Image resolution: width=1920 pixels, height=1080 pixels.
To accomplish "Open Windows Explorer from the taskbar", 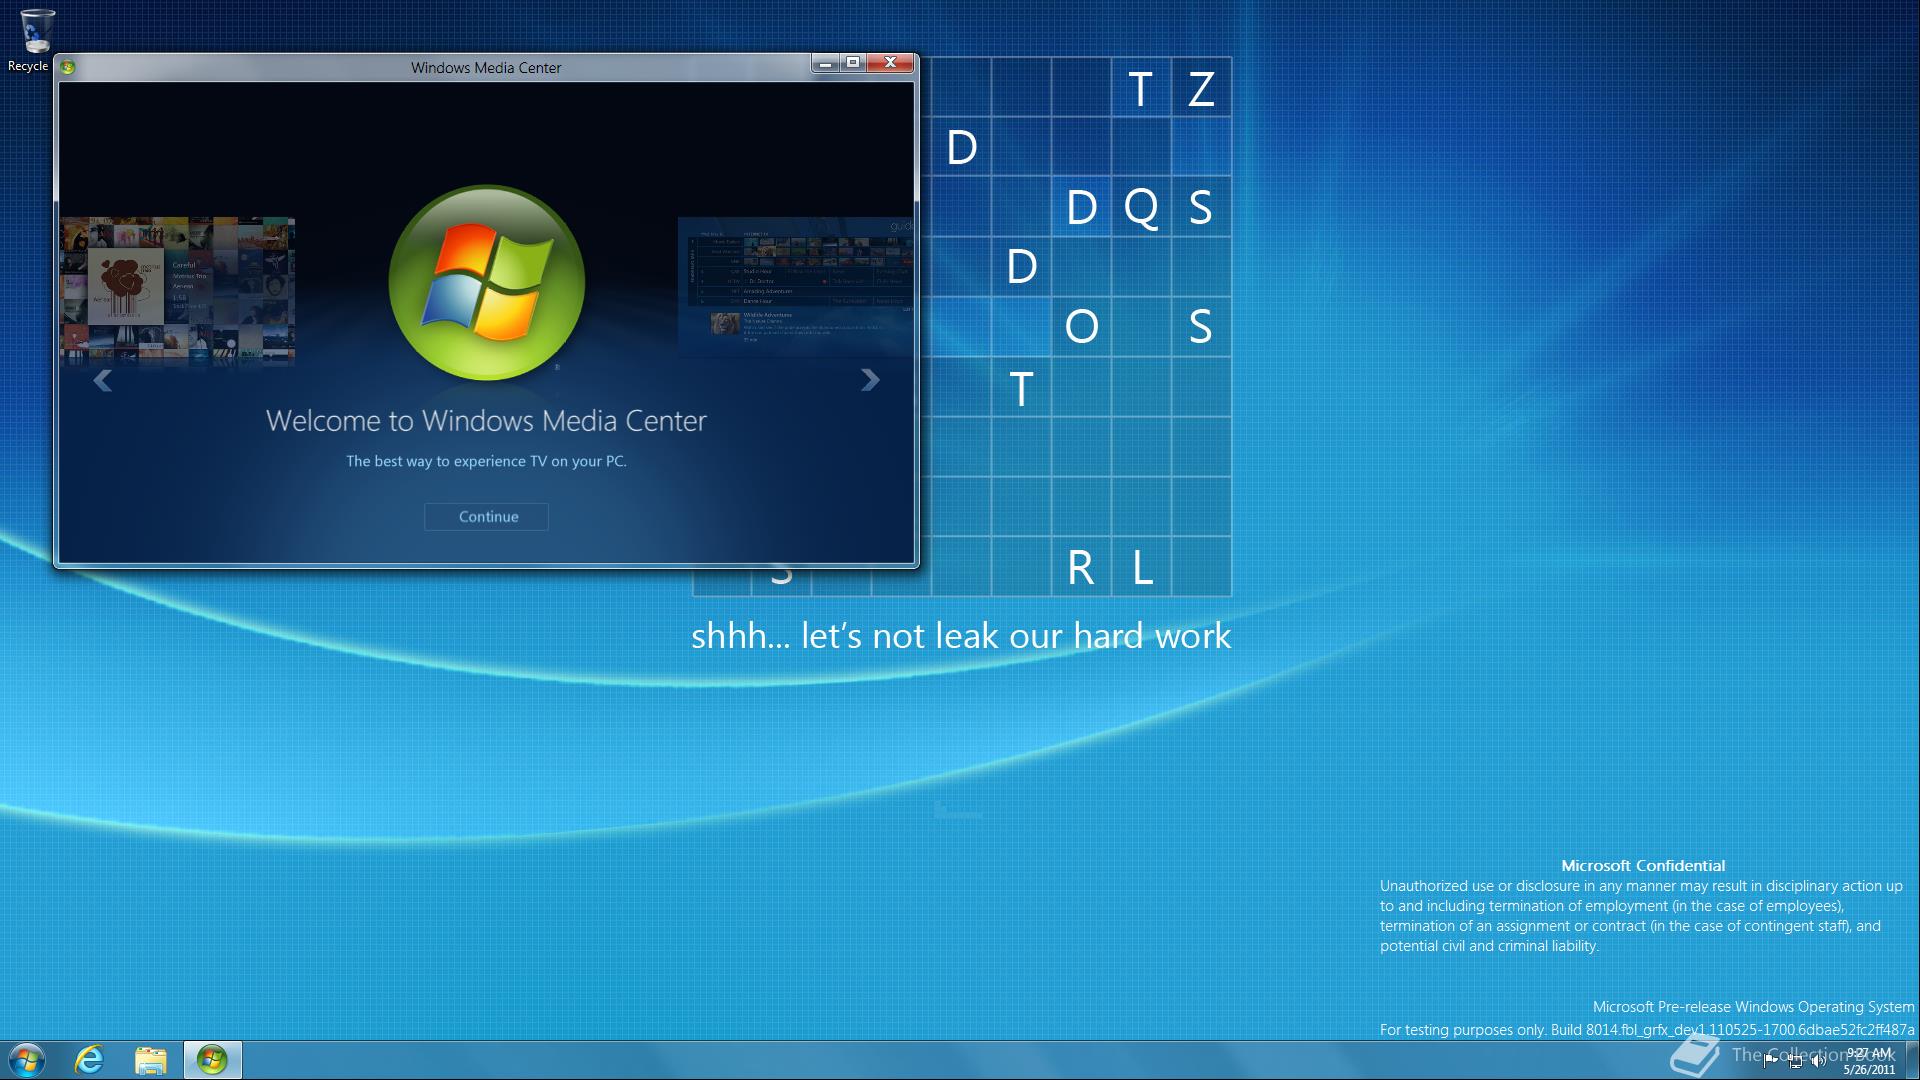I will pos(151,1060).
